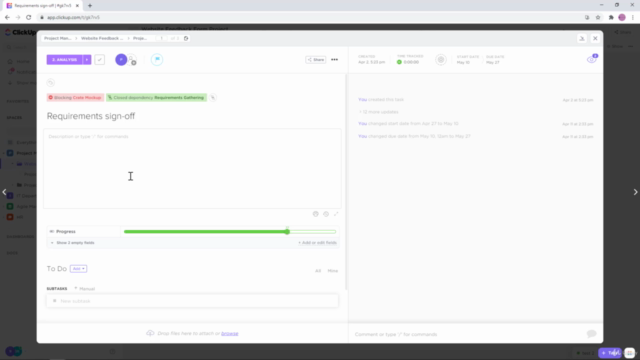Bookmark this page with the star icon
Viewport: 640px width, 360px height.
click(598, 18)
